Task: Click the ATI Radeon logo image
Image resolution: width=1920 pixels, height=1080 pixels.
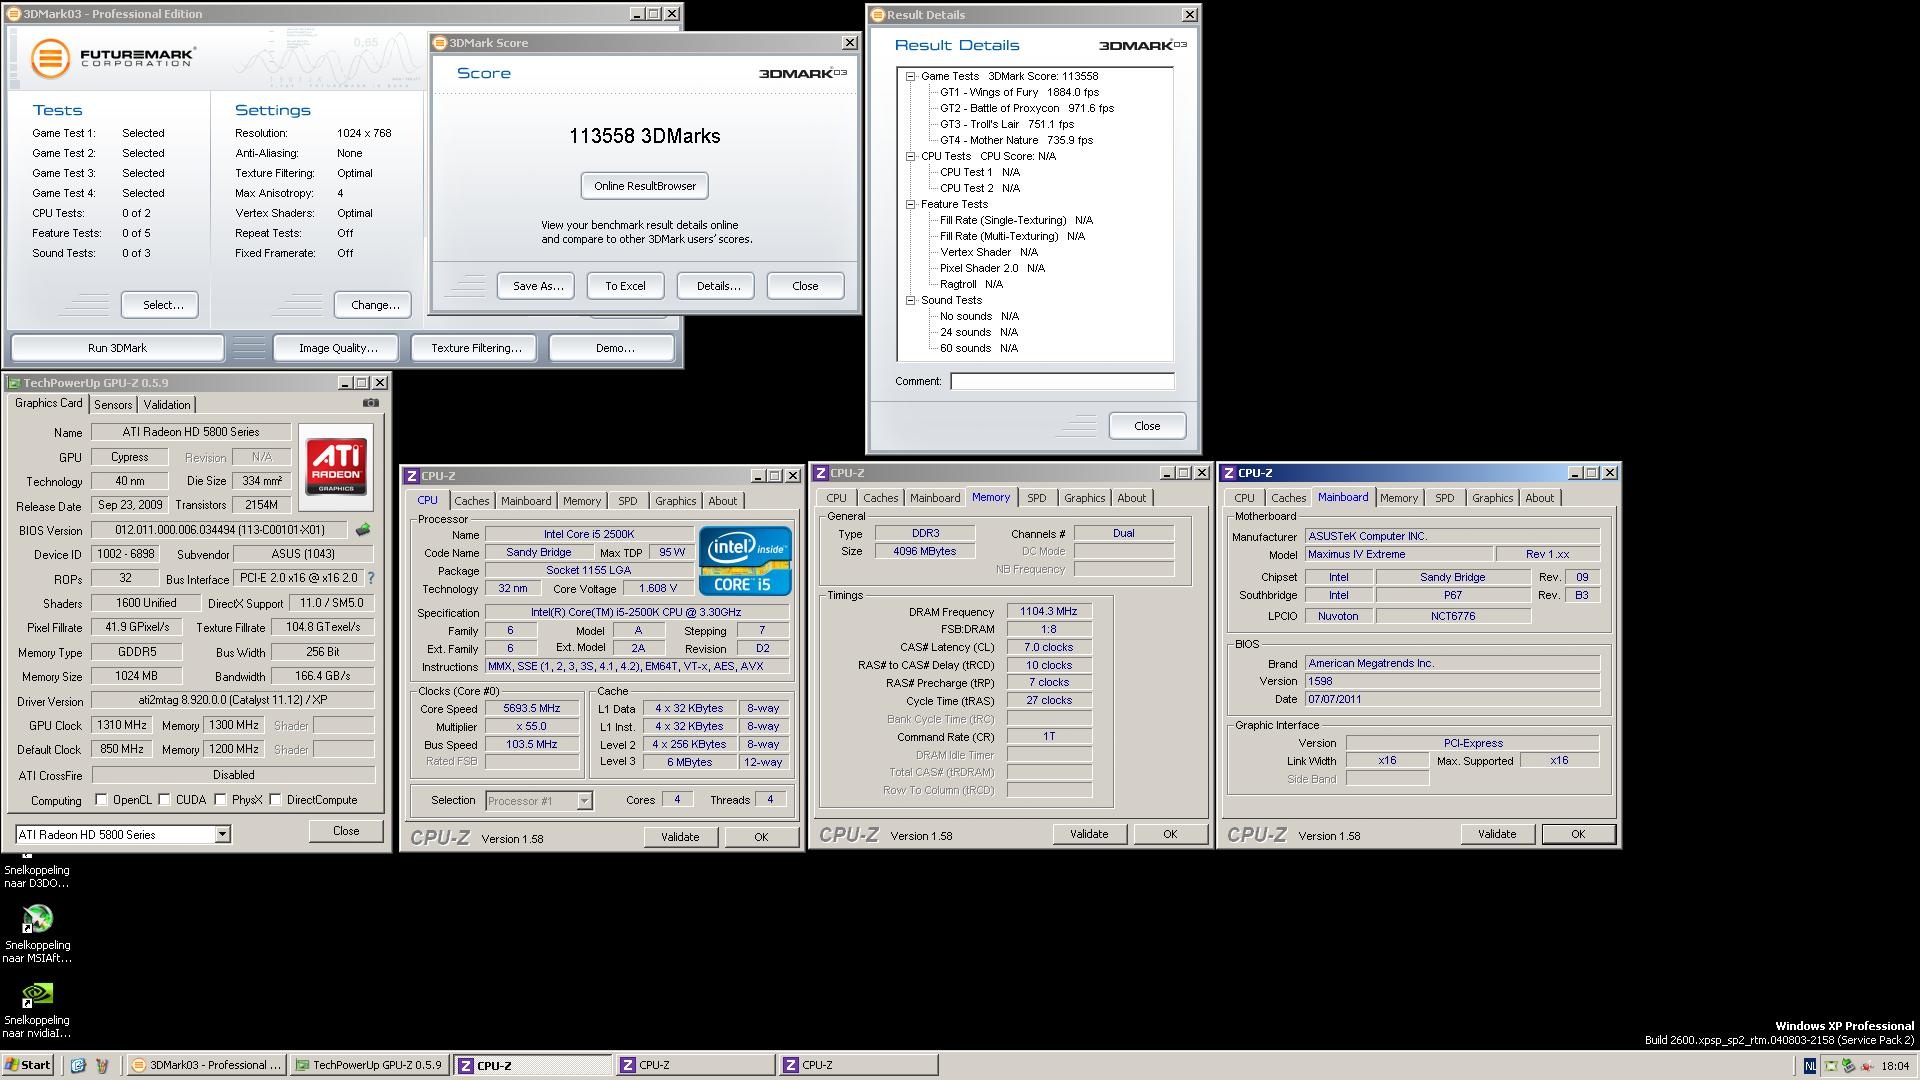Action: click(x=336, y=466)
